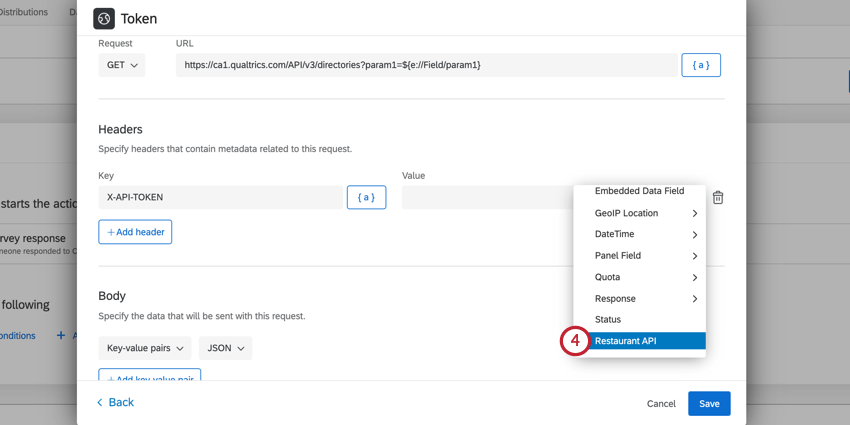Click the Token task icon in header
Viewport: 850px width, 425px height.
104,18
